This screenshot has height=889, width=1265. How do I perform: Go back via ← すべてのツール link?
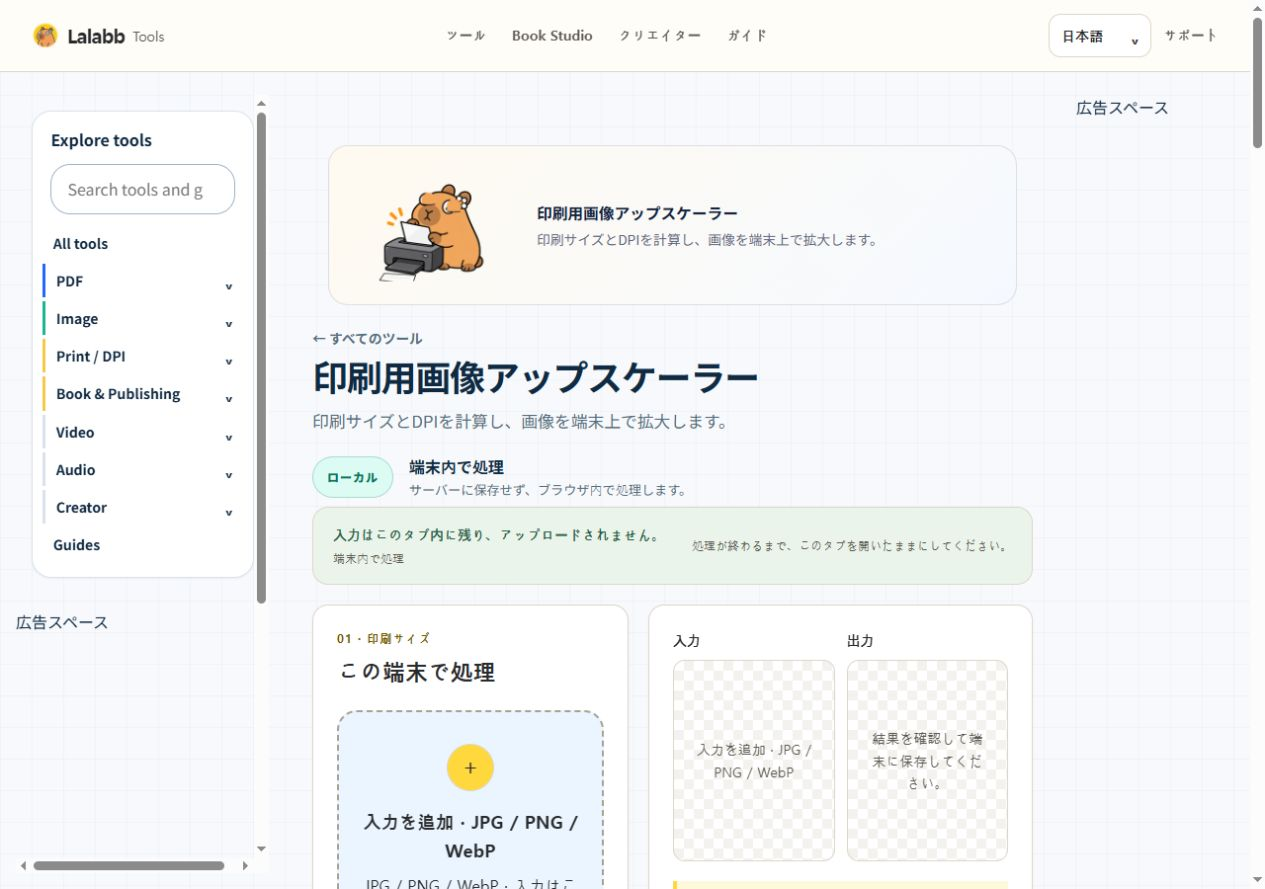click(x=367, y=338)
